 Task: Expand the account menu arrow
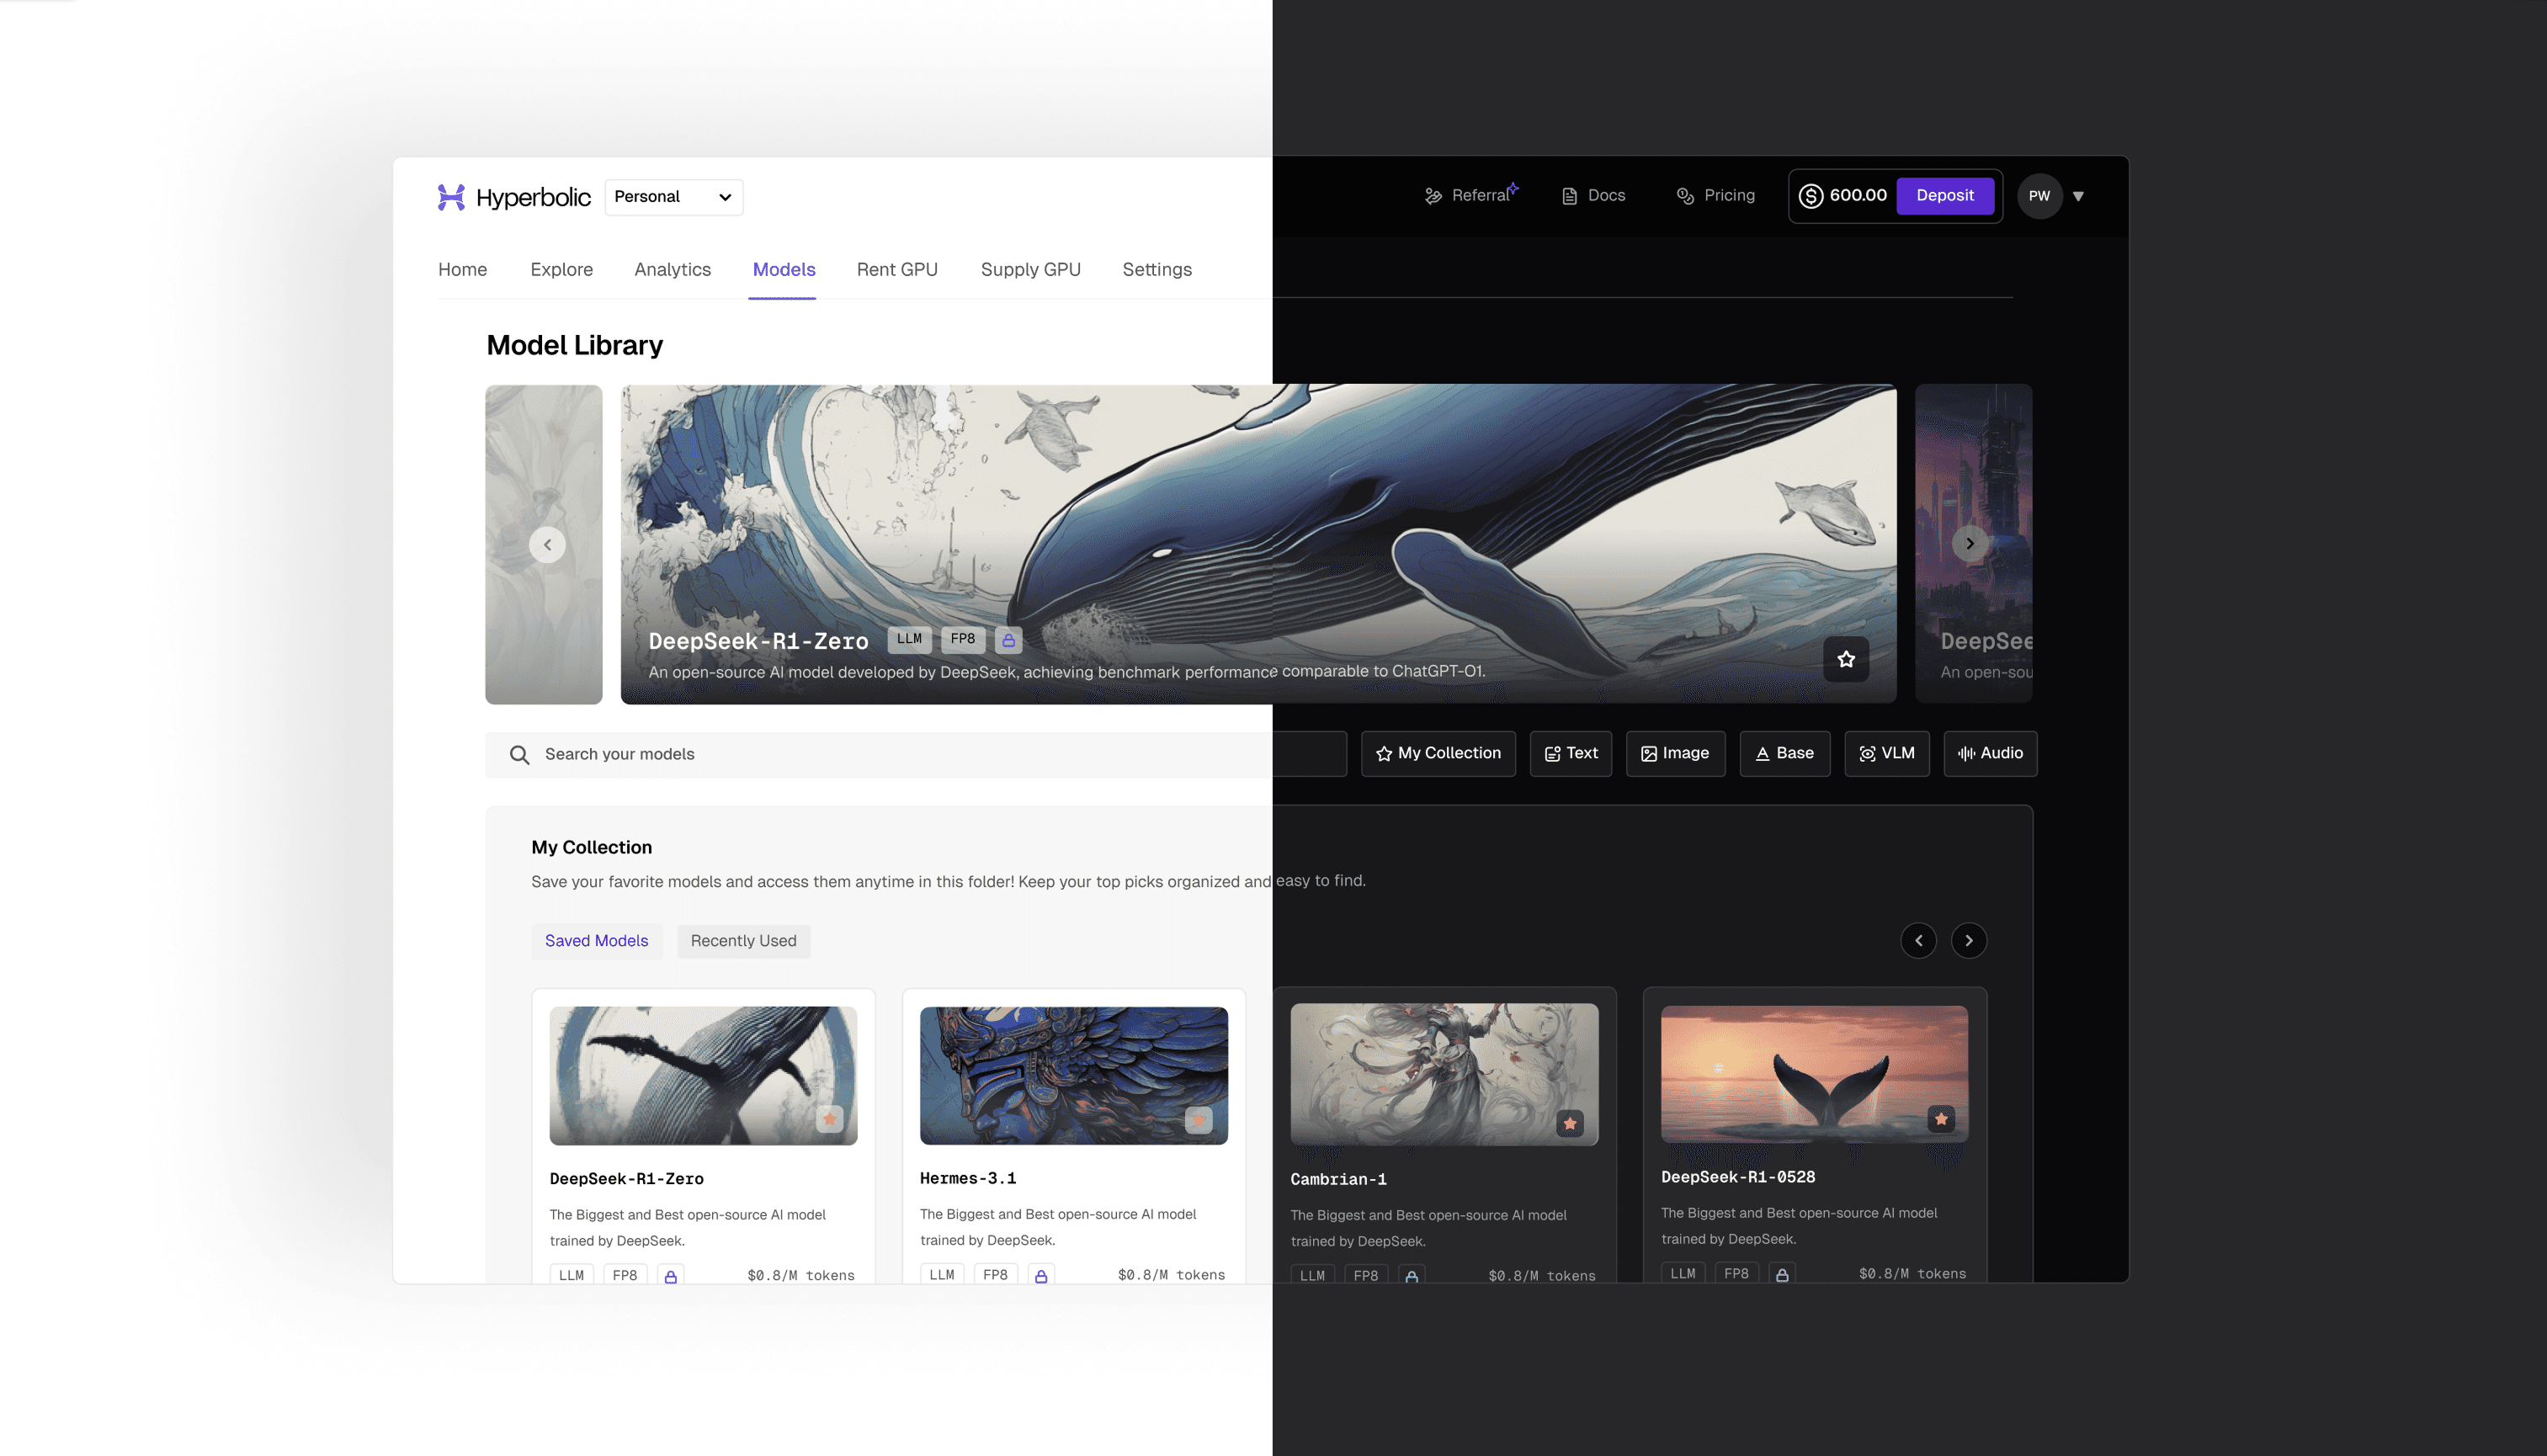pos(2078,197)
